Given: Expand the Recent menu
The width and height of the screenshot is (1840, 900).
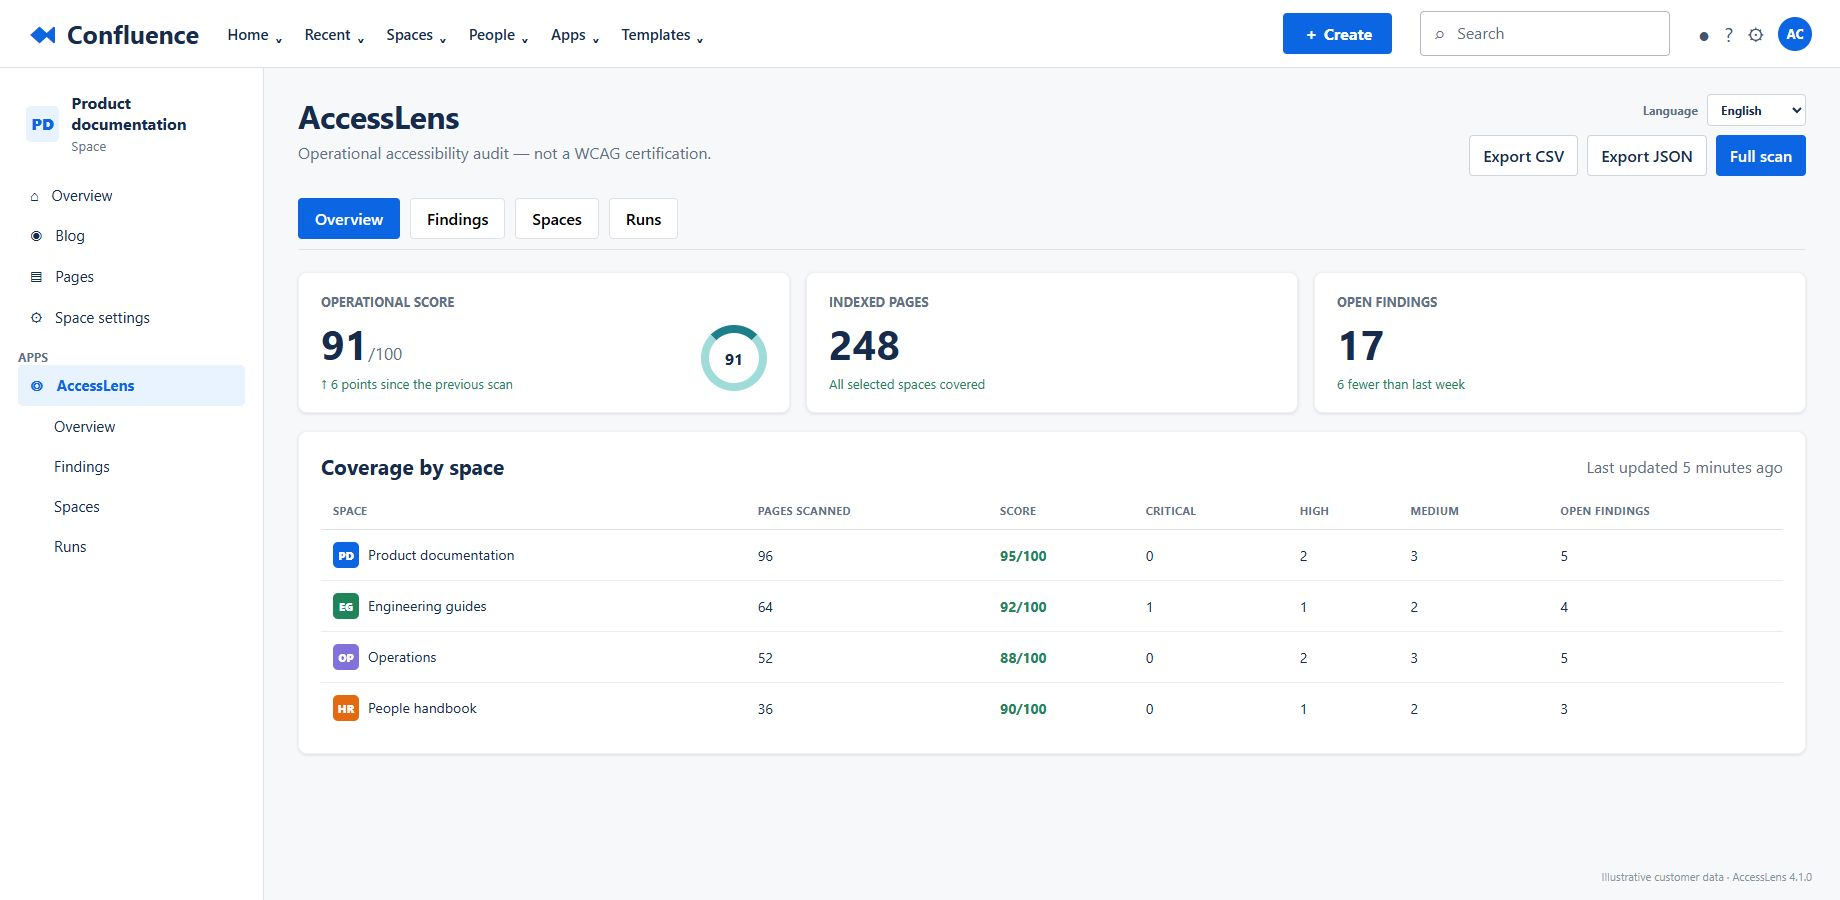Looking at the screenshot, I should tap(335, 35).
